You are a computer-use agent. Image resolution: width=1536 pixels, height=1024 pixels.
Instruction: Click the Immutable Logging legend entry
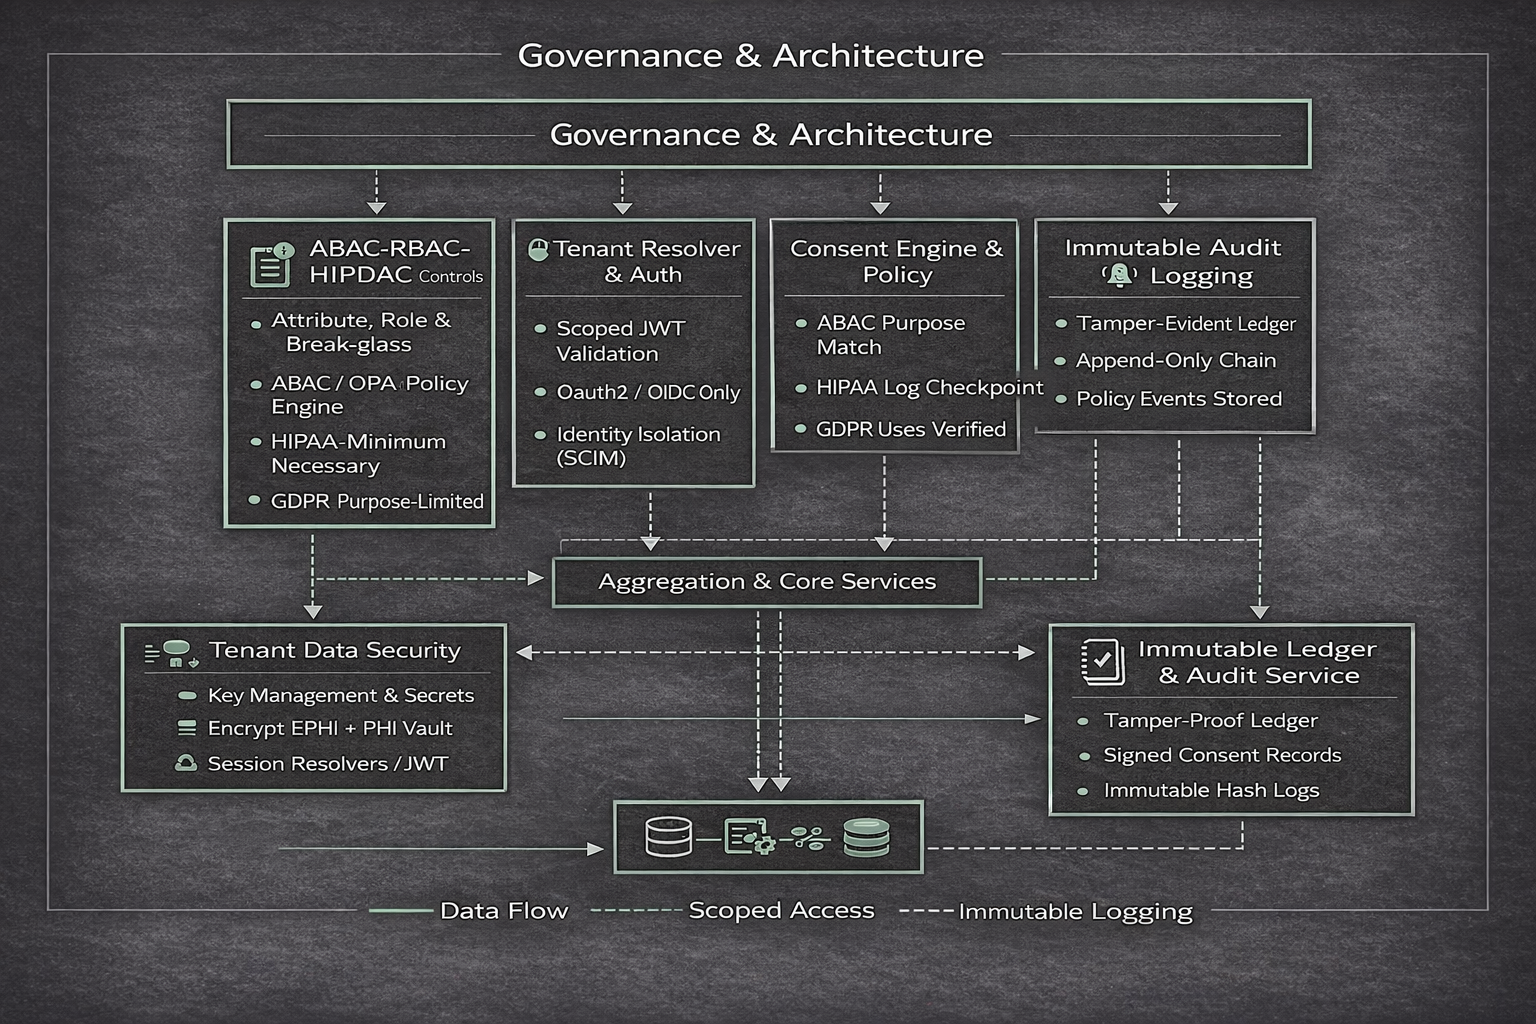pyautogui.click(x=1075, y=912)
